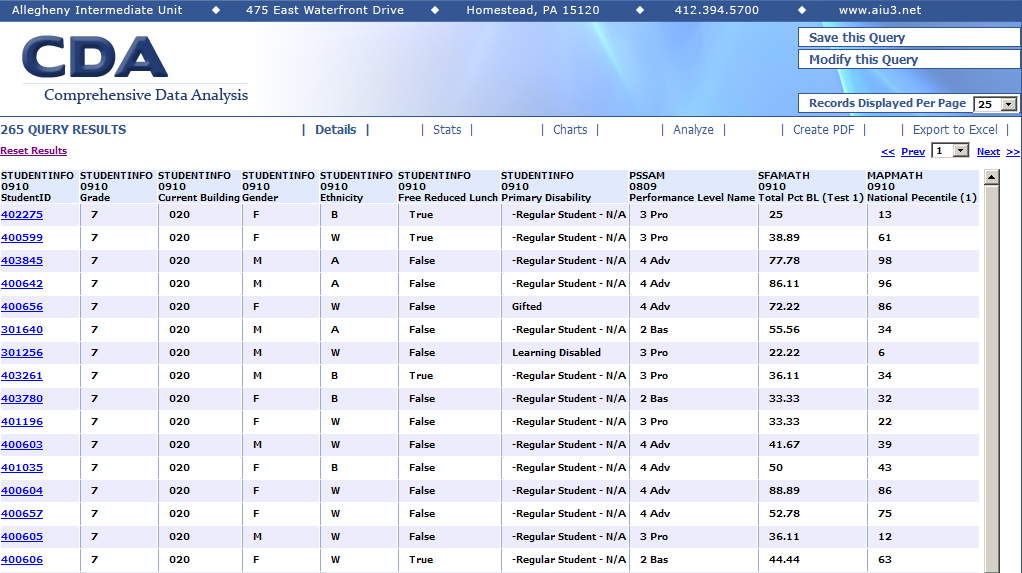Viewport: 1022px width, 573px height.
Task: Click the 88.89 Total Pct value
Action: pyautogui.click(x=784, y=491)
